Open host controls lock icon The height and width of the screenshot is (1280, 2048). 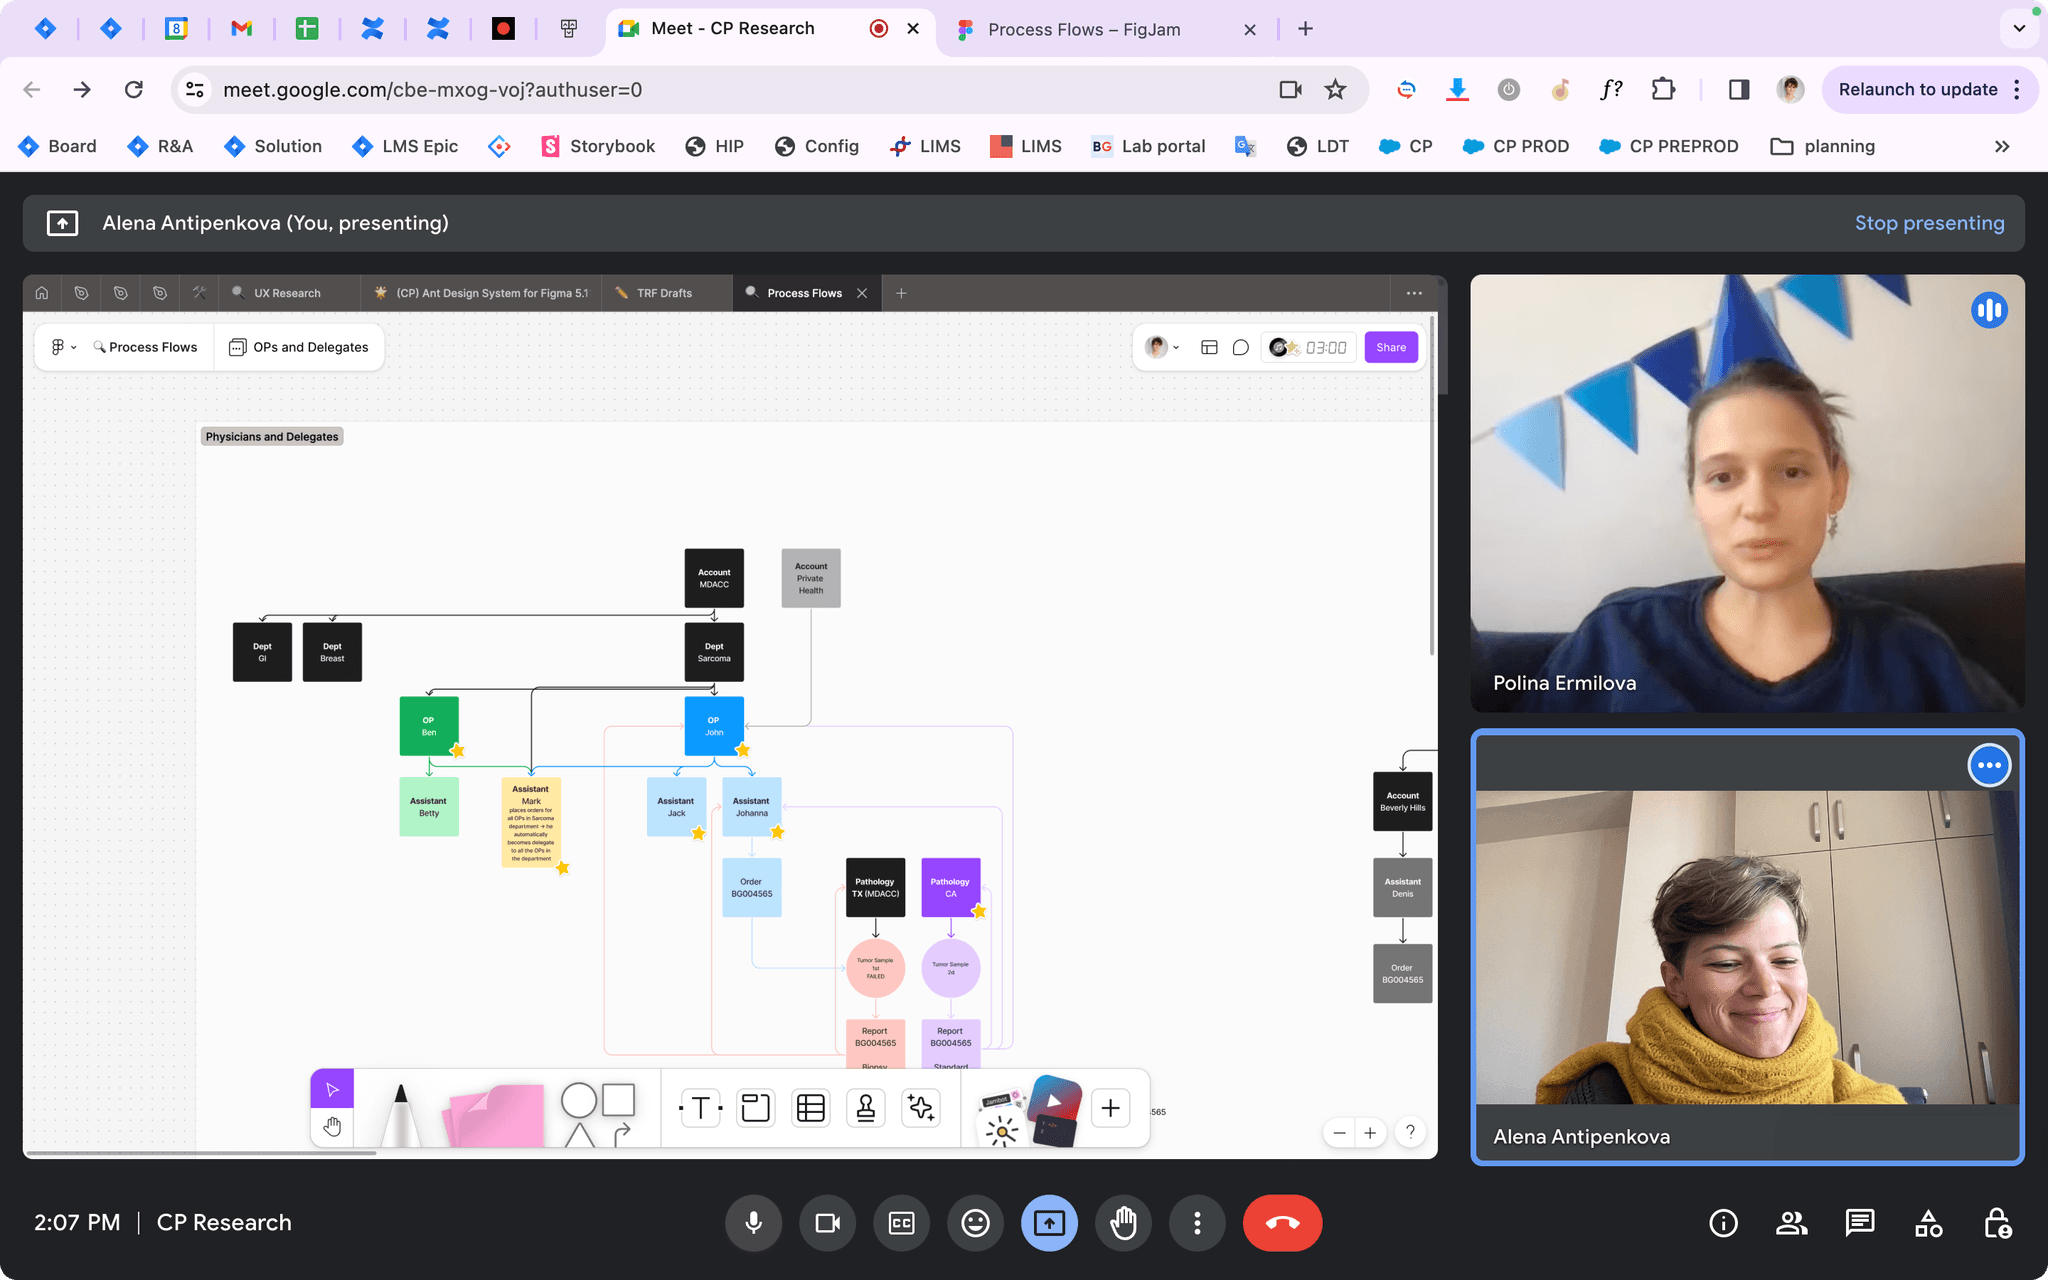1997,1222
